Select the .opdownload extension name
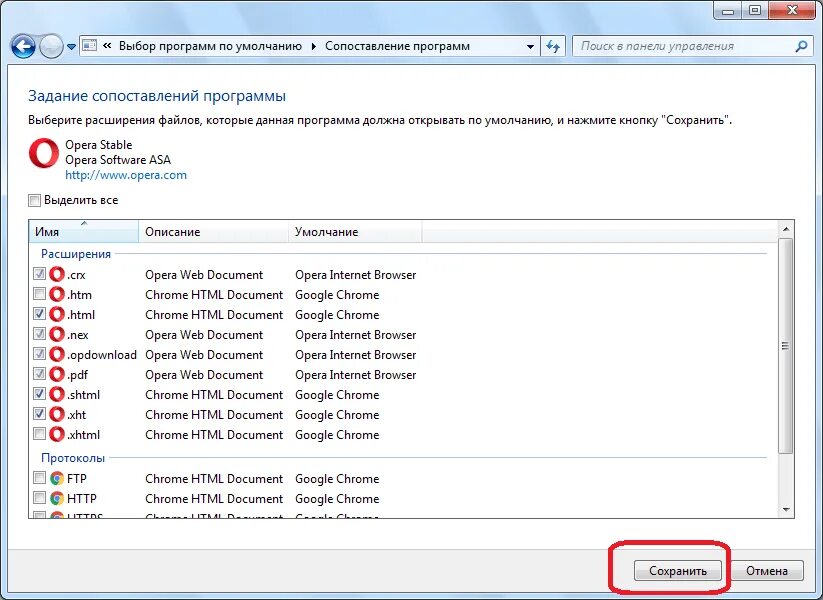This screenshot has height=600, width=823. [x=102, y=354]
